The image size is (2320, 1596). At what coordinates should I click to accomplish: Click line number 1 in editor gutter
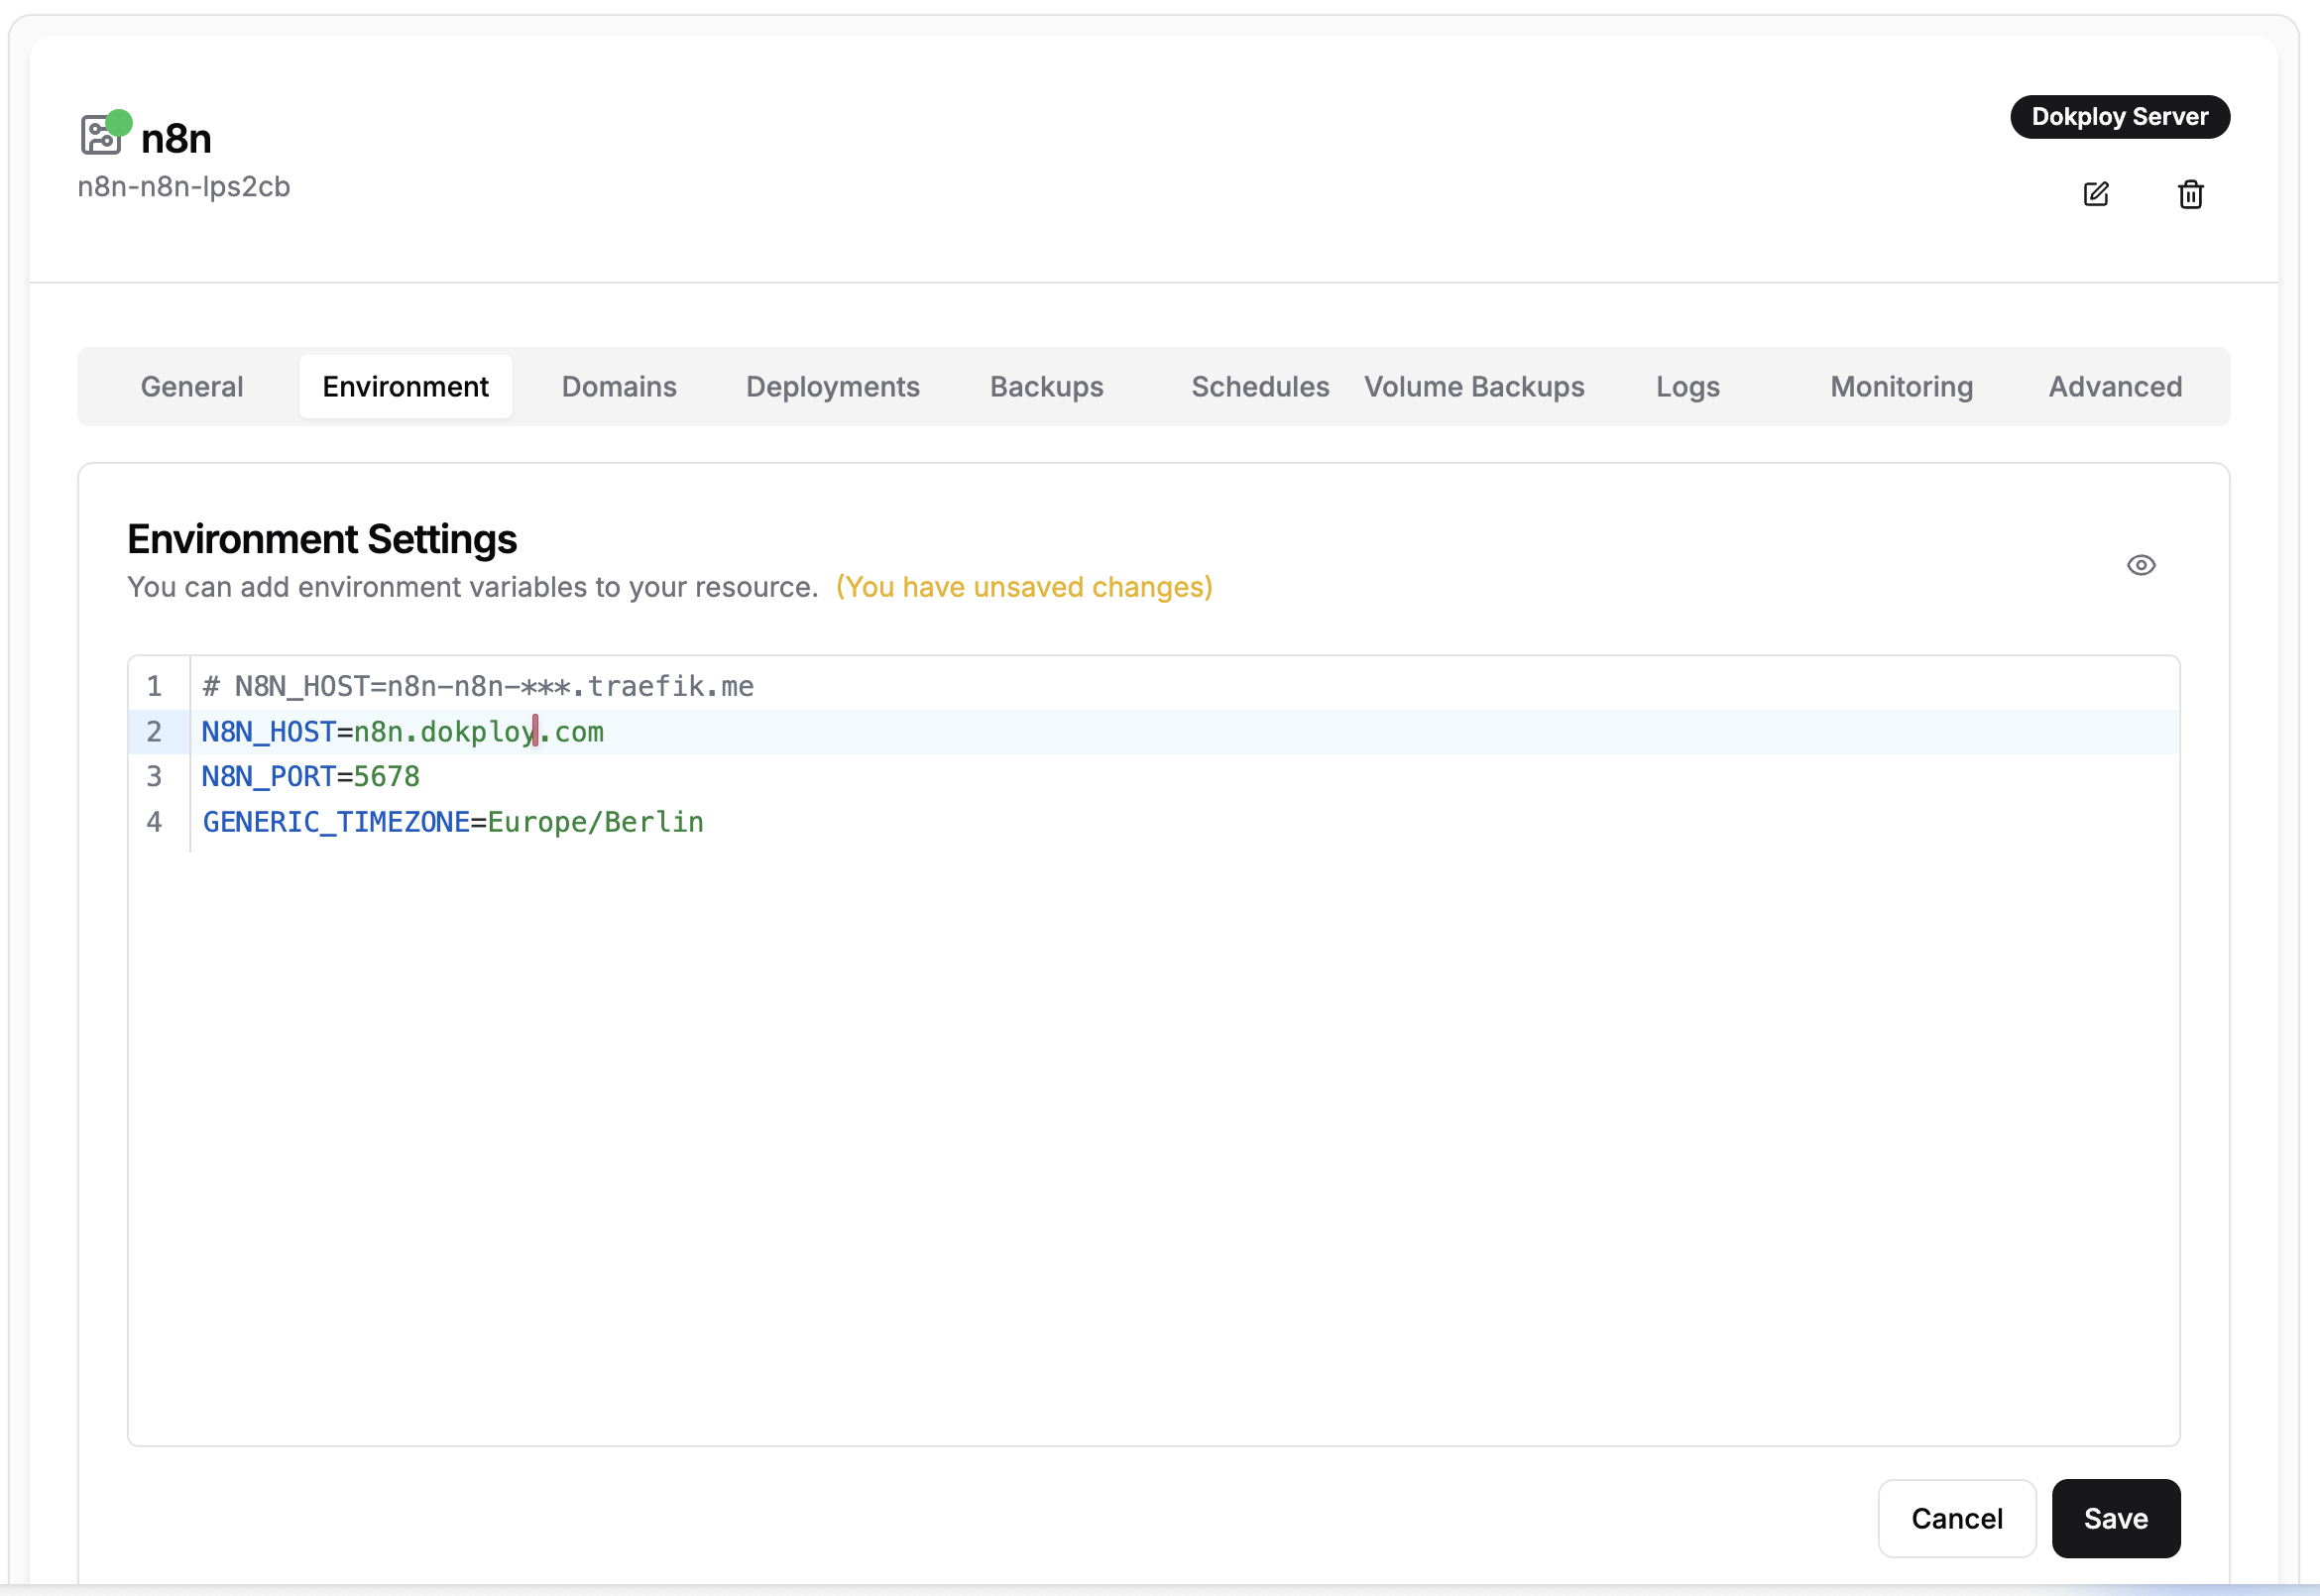click(x=154, y=686)
